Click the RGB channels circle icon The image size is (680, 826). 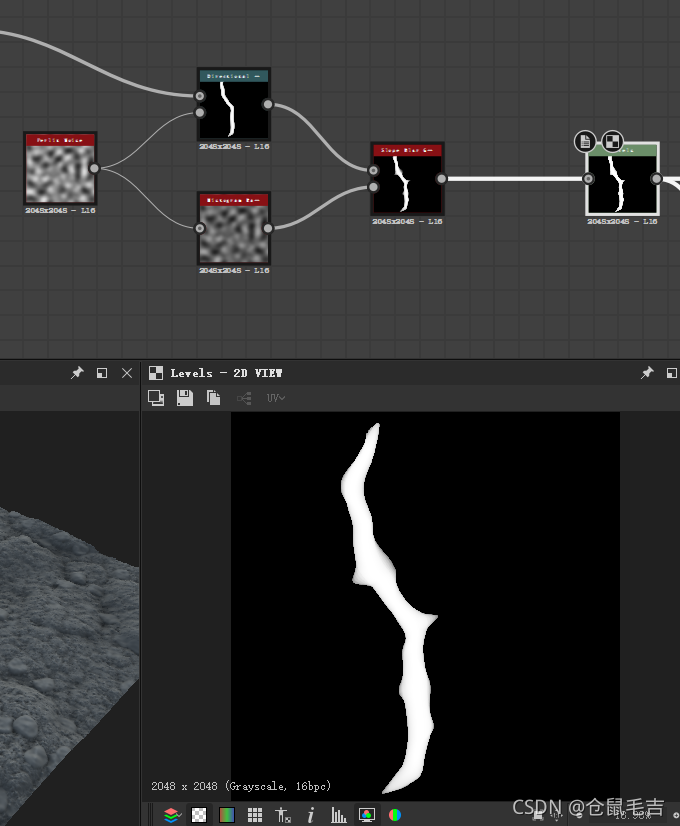click(395, 815)
